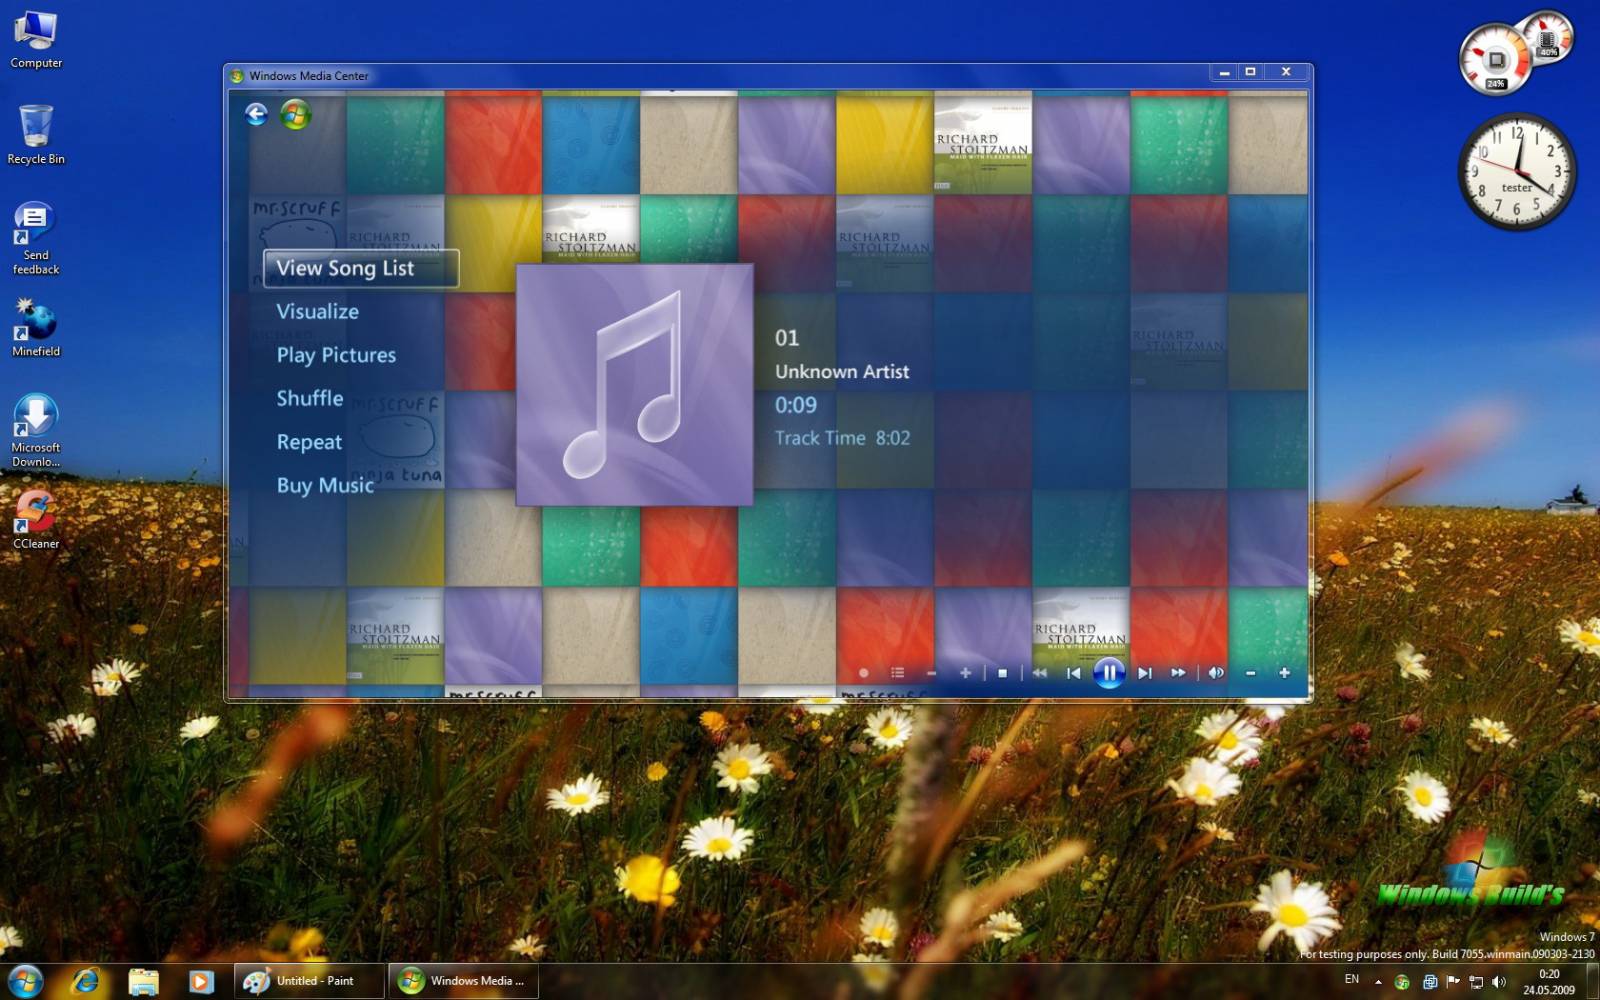Open Windows Media Player taskbar icon
Image resolution: width=1600 pixels, height=1000 pixels.
[200, 981]
